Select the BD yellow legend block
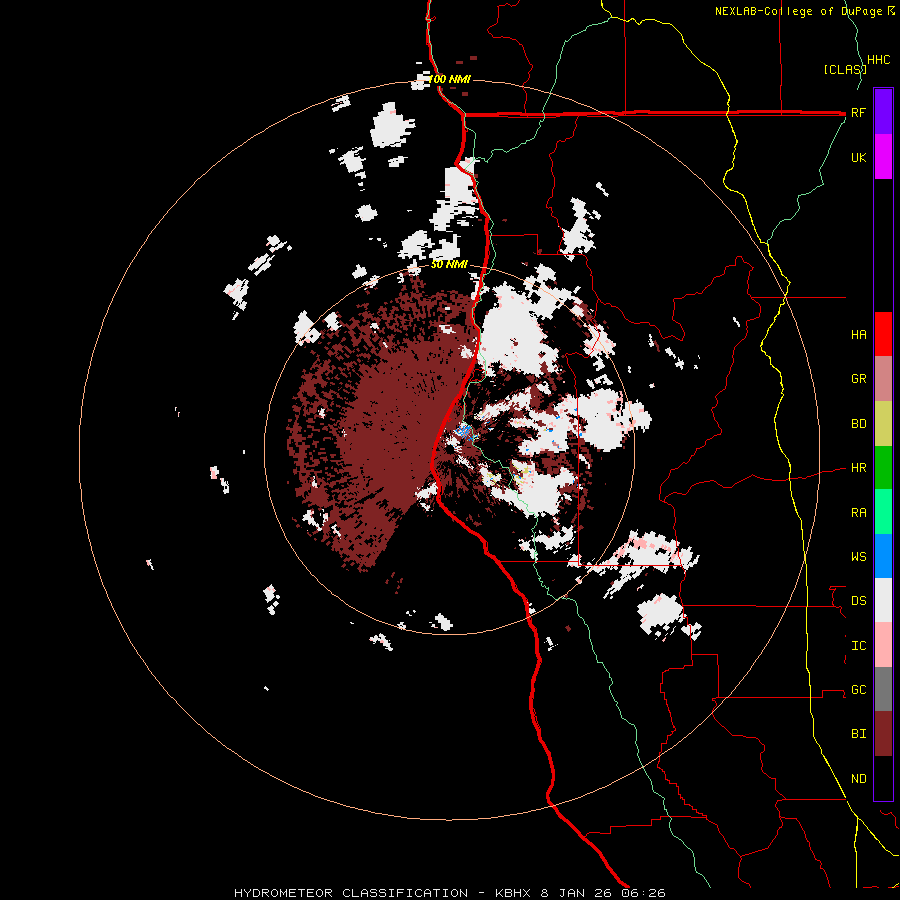Screen dimensions: 900x900 883,424
